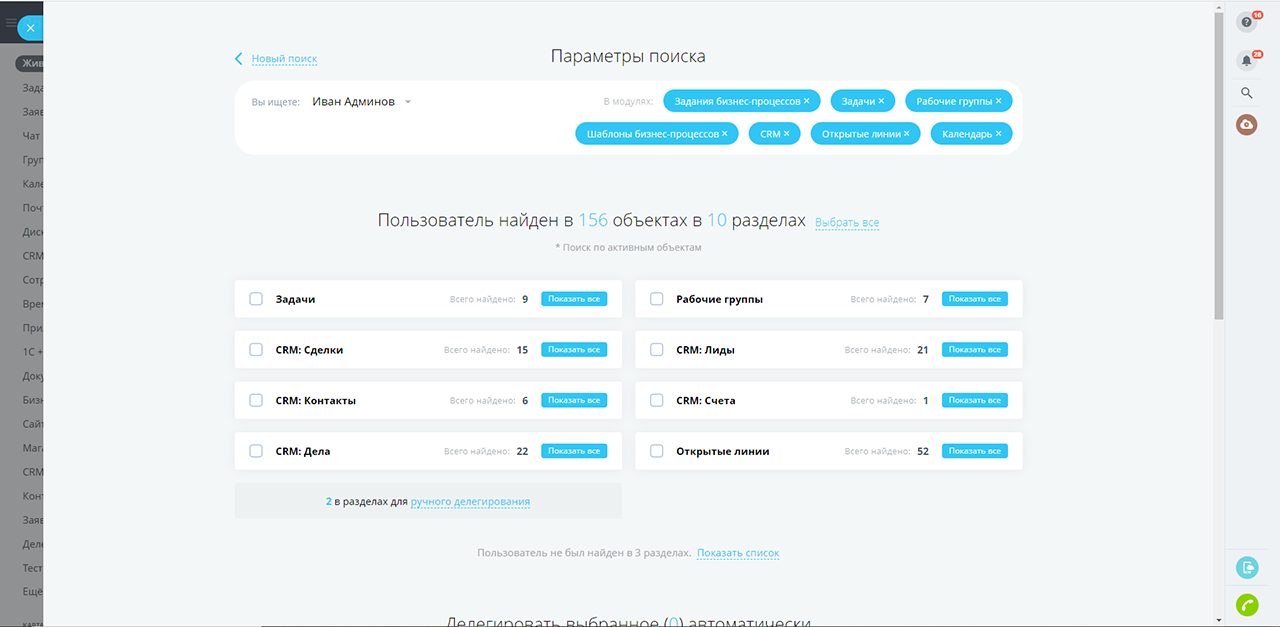Remove the Задачи module tag
1280x627 pixels.
pyautogui.click(x=881, y=101)
